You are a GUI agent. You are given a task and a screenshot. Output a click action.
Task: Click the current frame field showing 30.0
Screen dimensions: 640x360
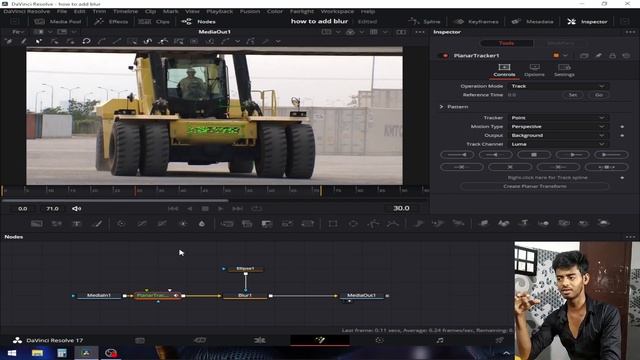click(401, 208)
